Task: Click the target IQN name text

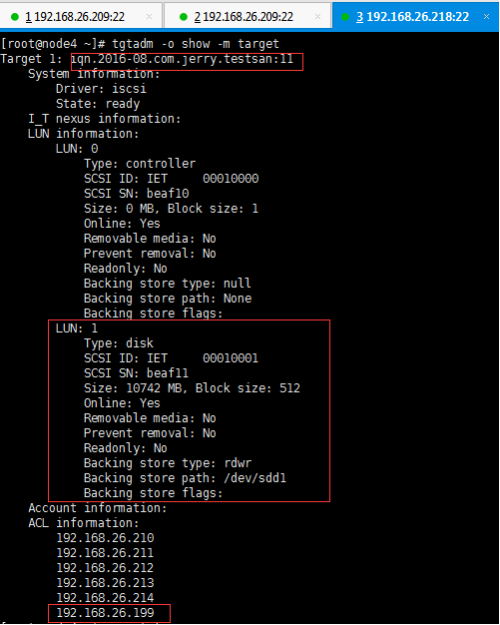Action: (x=182, y=59)
